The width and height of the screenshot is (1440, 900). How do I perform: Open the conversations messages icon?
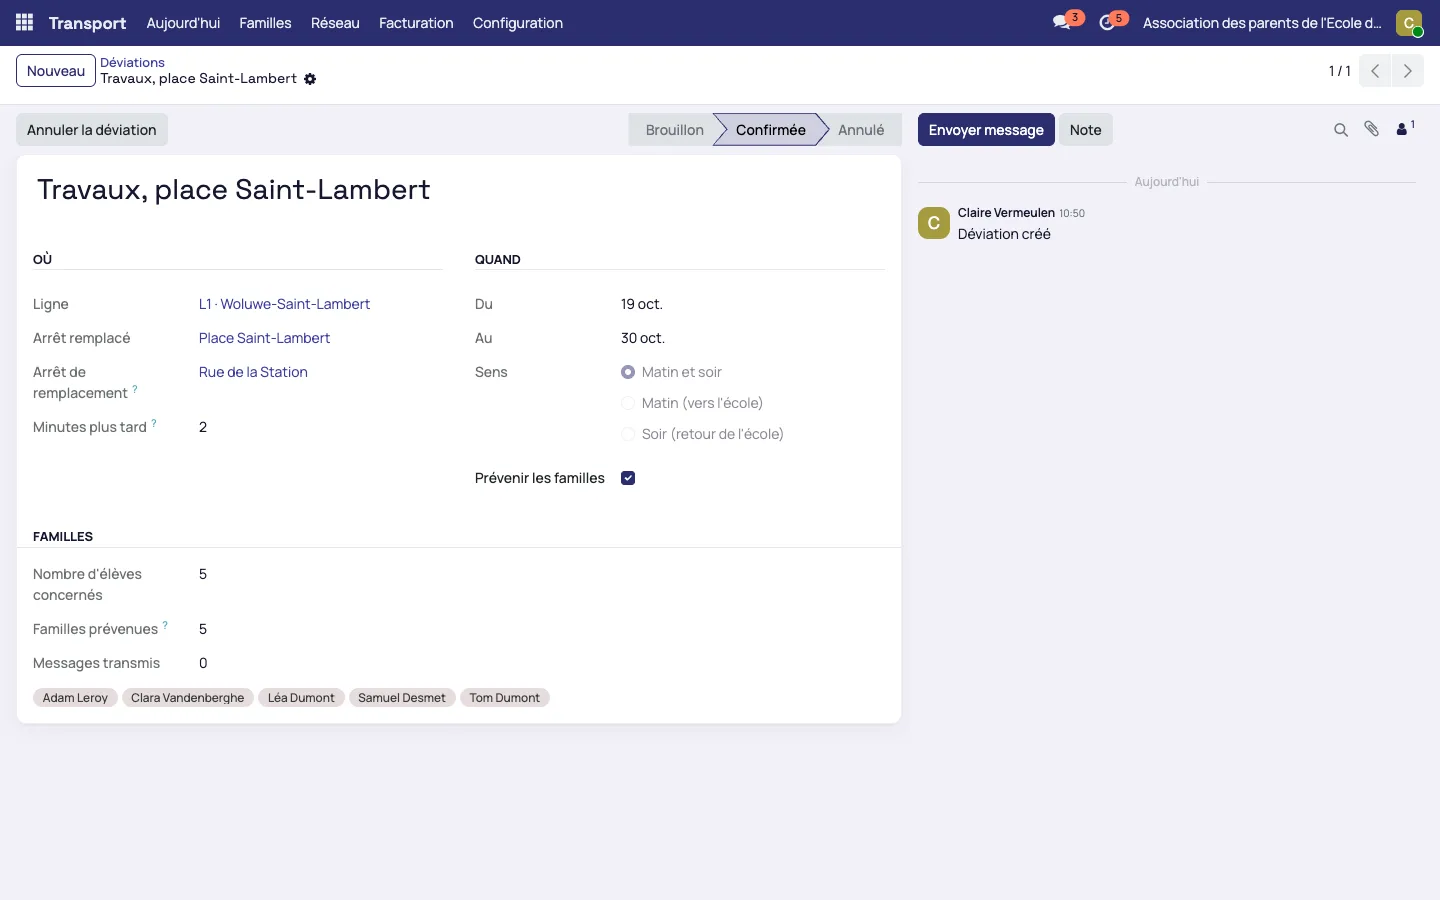(1062, 22)
